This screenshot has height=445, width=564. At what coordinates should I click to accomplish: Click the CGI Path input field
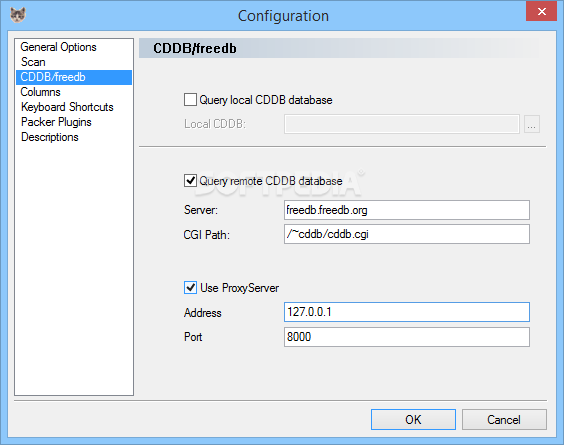(x=407, y=234)
